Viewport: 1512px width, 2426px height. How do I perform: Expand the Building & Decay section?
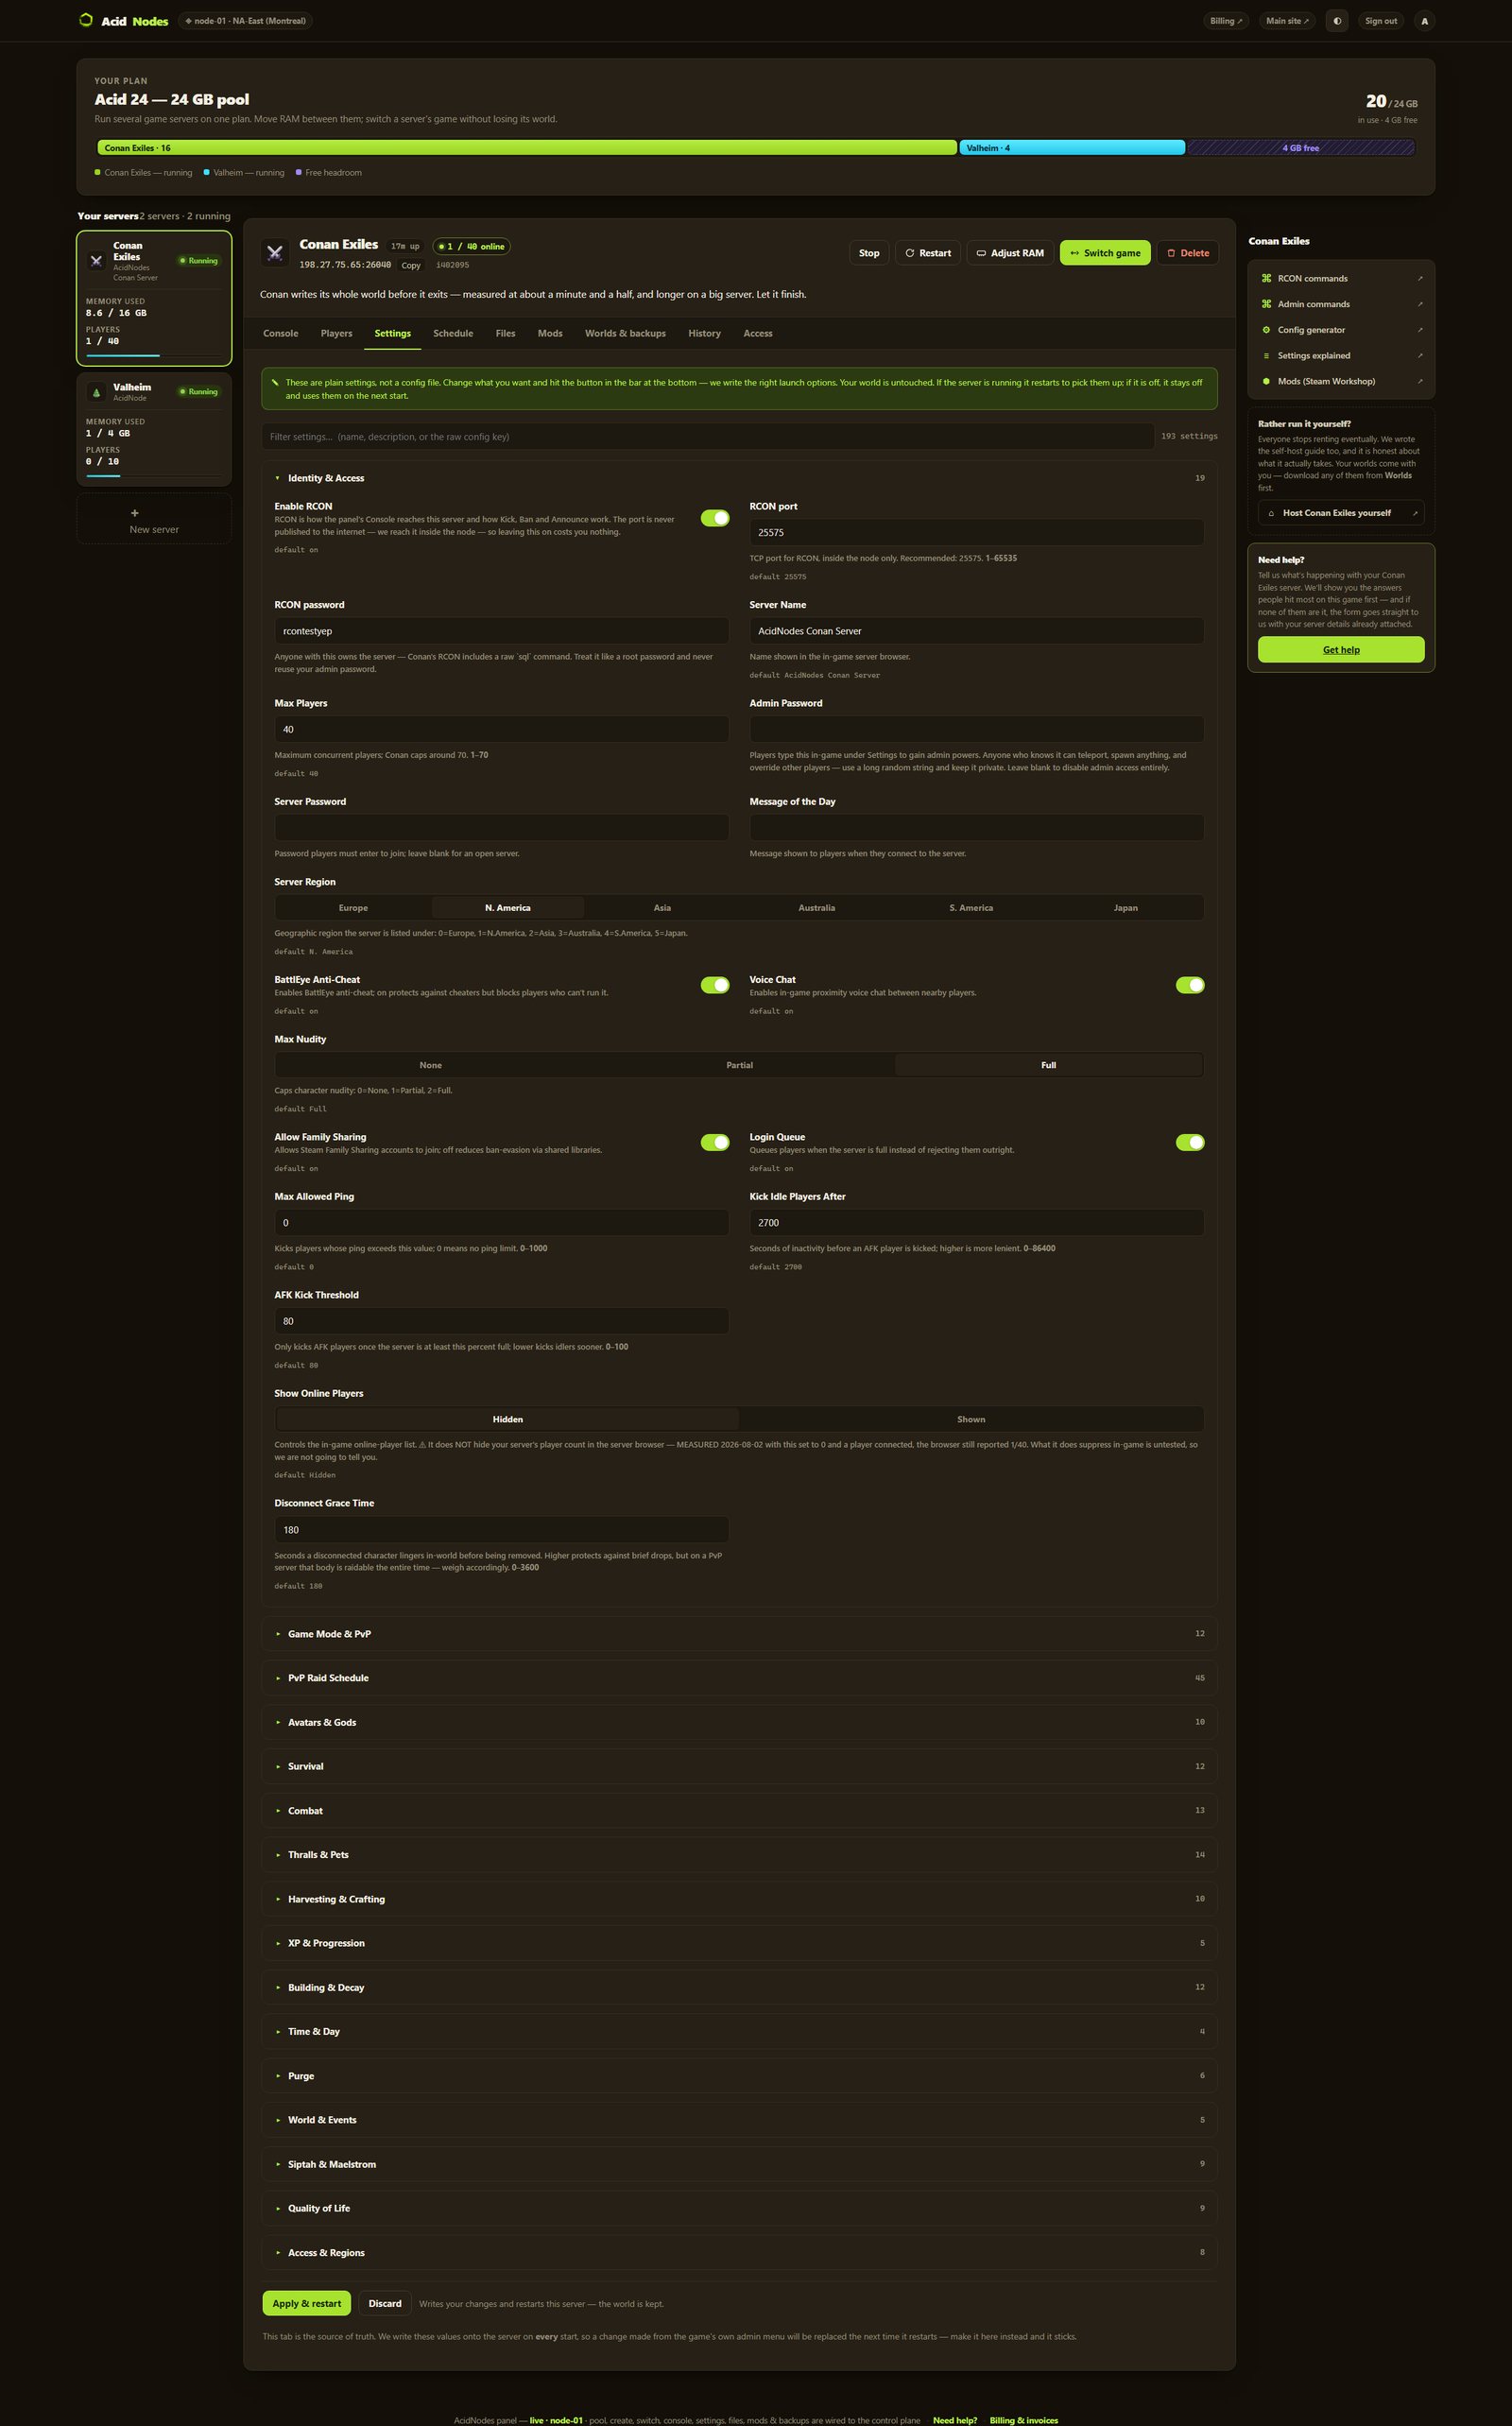click(739, 1987)
